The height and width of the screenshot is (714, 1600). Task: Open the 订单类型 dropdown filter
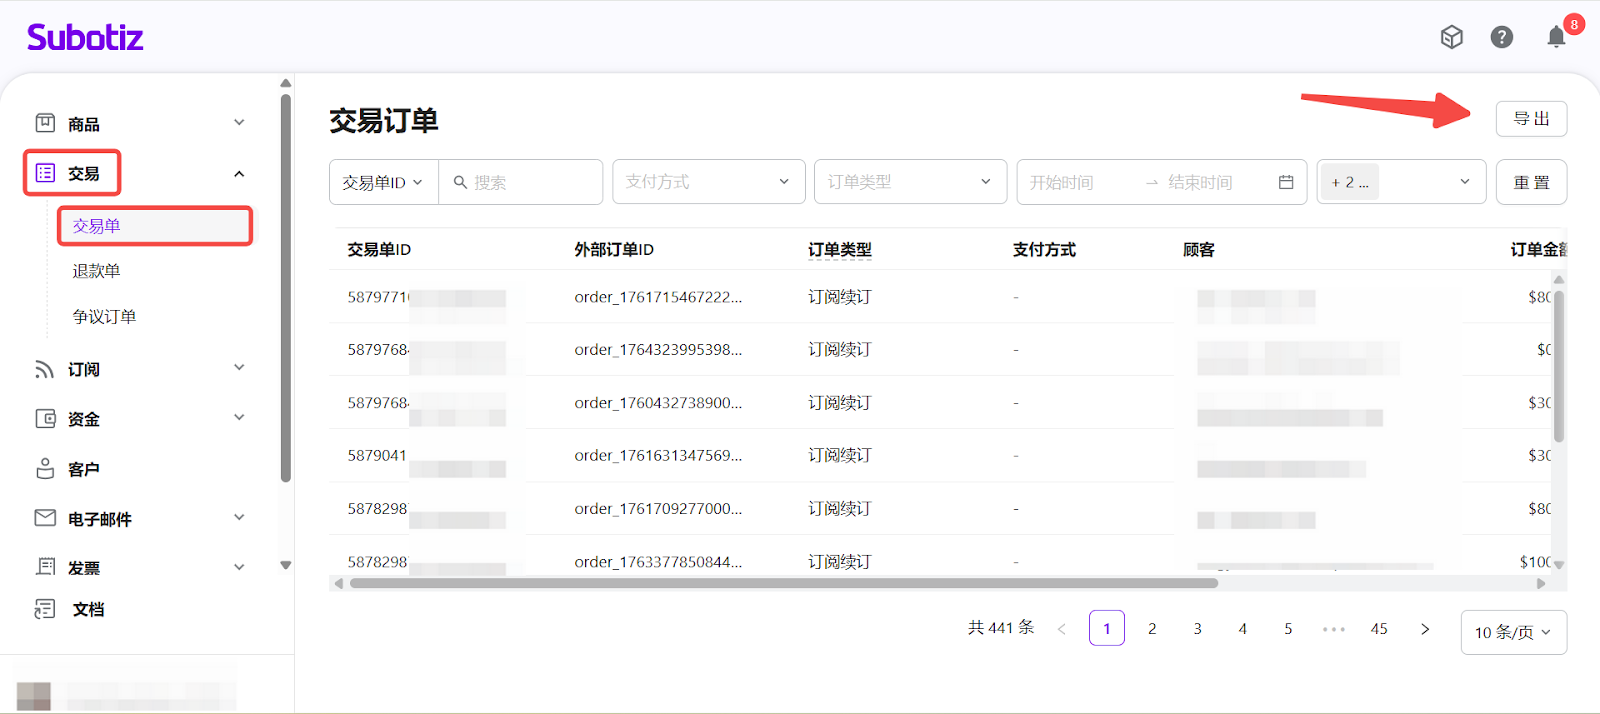click(910, 182)
